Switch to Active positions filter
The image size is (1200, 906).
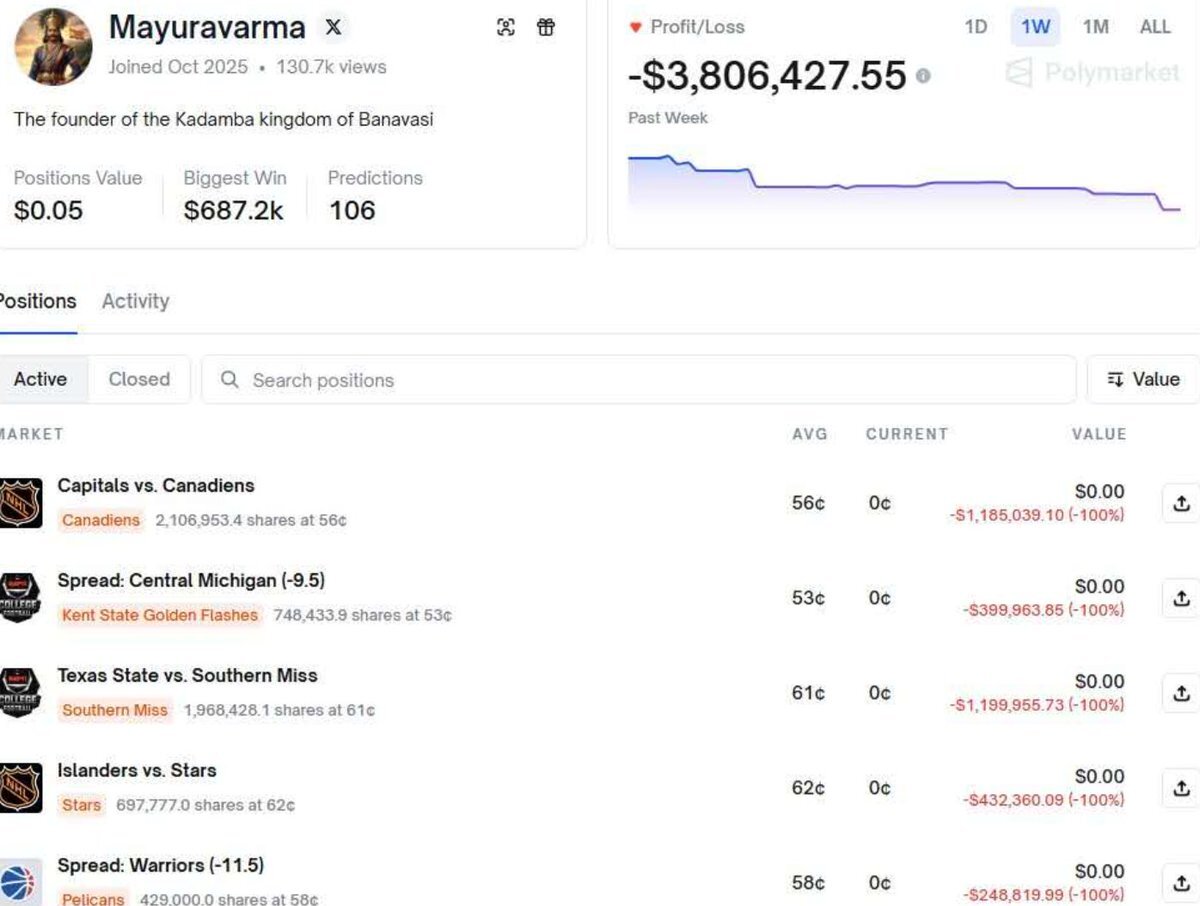pos(41,379)
